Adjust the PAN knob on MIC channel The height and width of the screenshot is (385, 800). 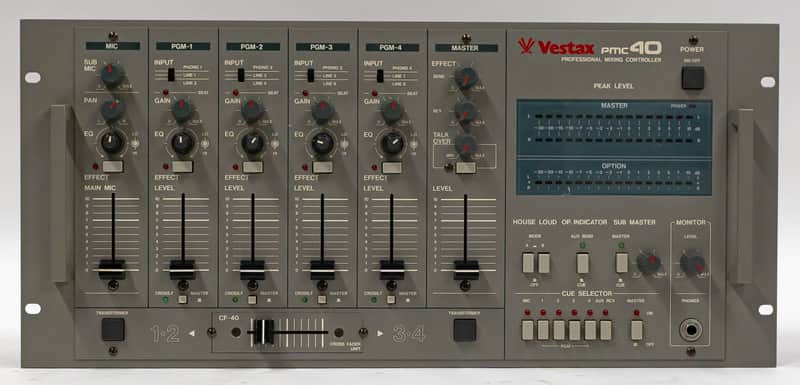coord(112,109)
